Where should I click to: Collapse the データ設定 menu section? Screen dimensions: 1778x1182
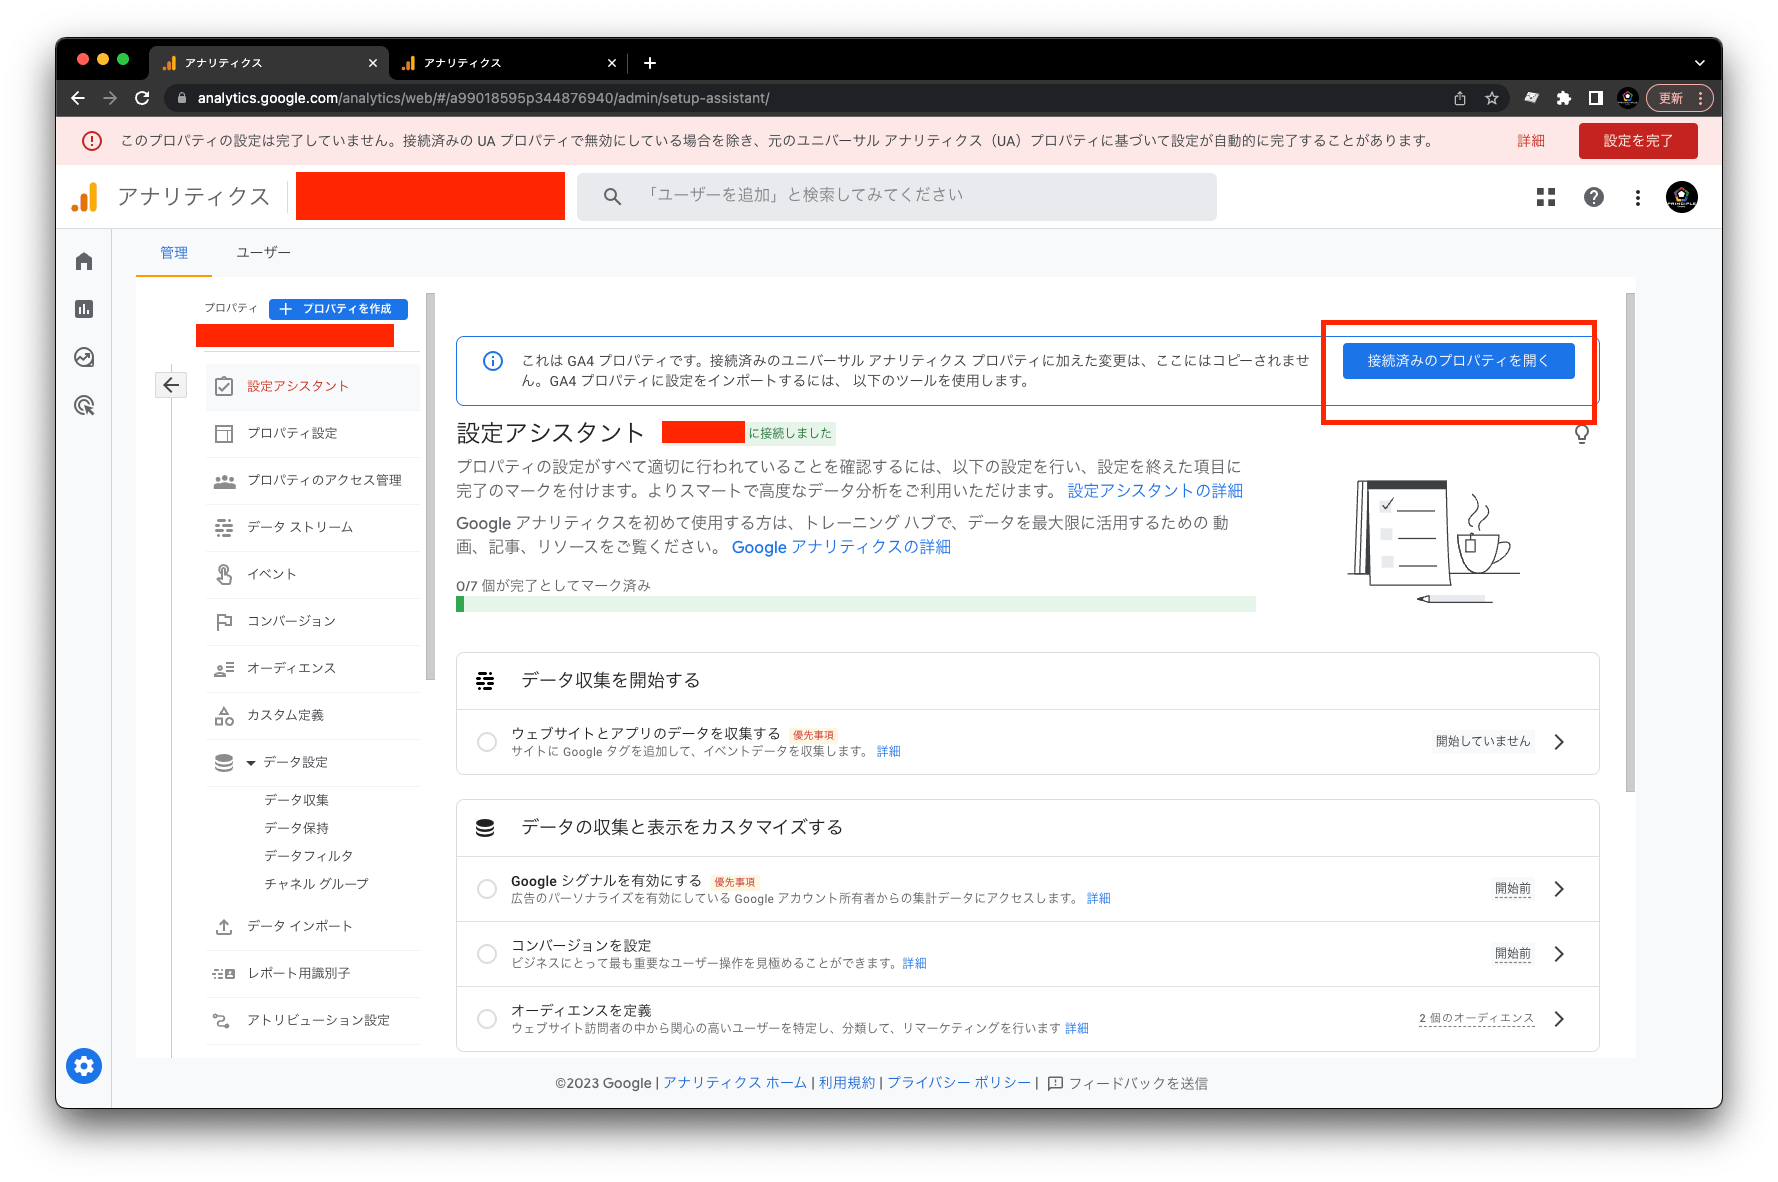click(x=251, y=763)
